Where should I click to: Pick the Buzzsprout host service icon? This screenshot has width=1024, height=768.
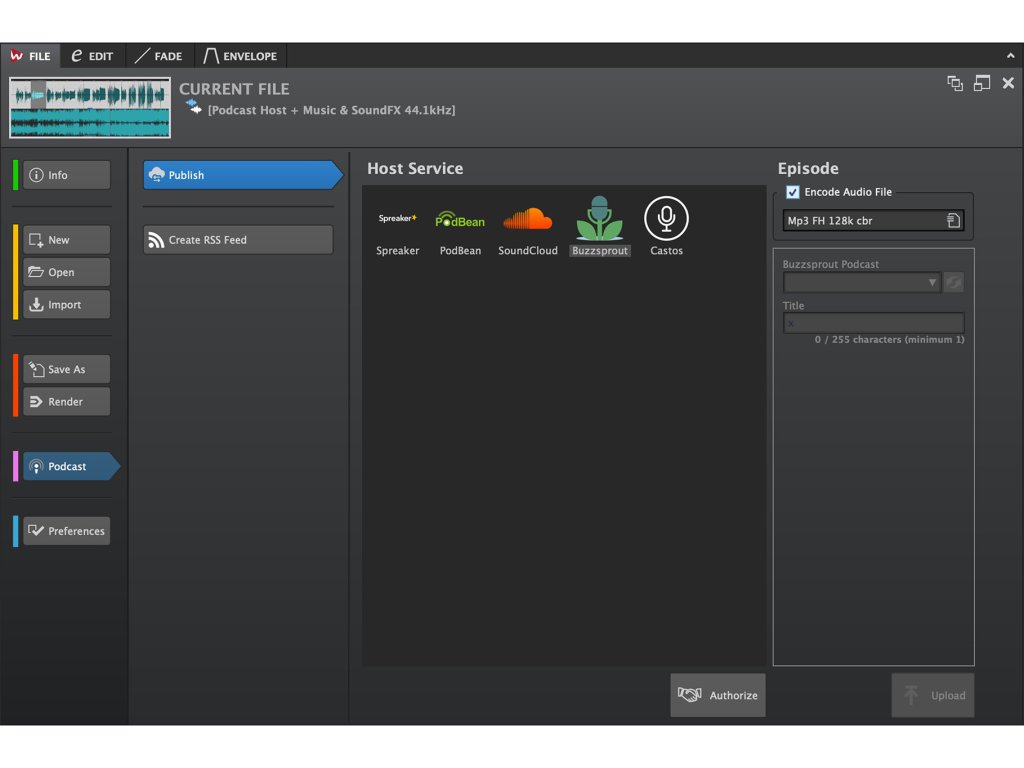tap(600, 219)
